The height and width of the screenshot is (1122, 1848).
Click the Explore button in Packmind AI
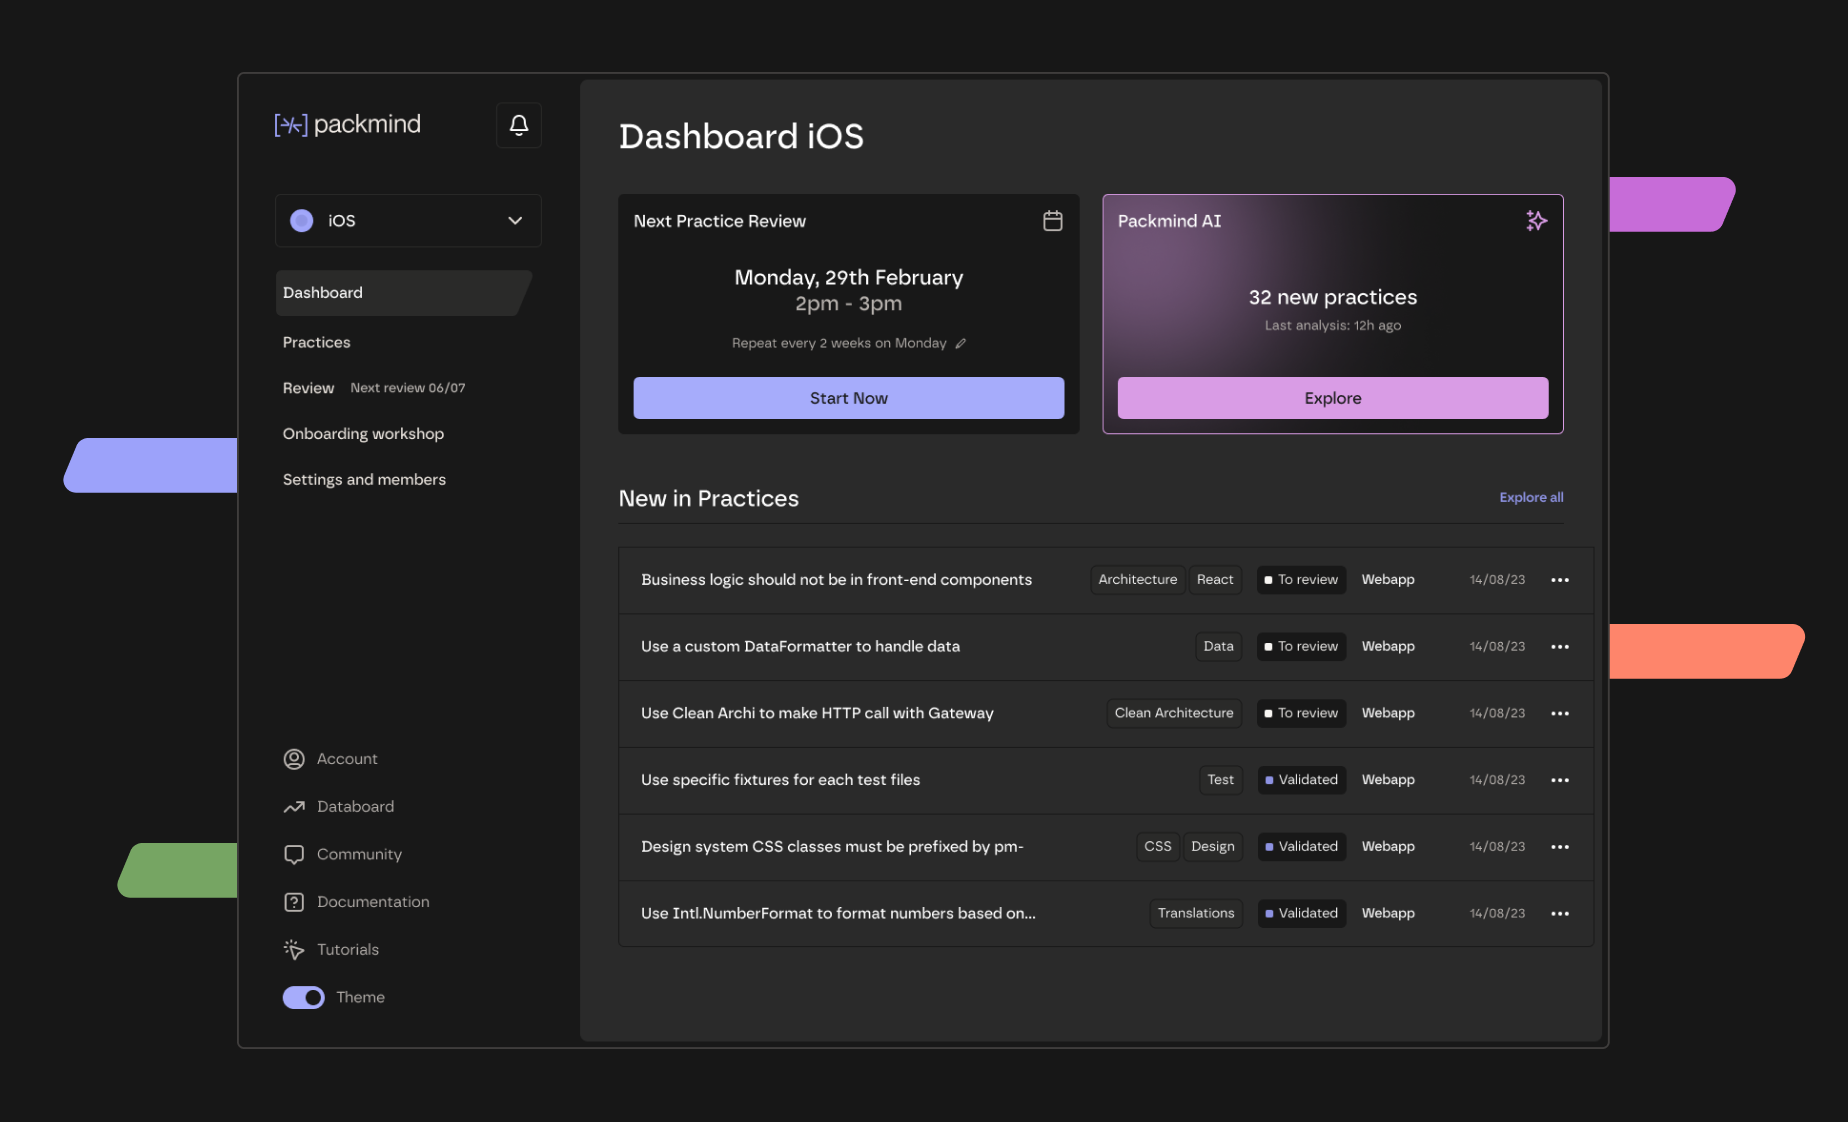pyautogui.click(x=1332, y=398)
